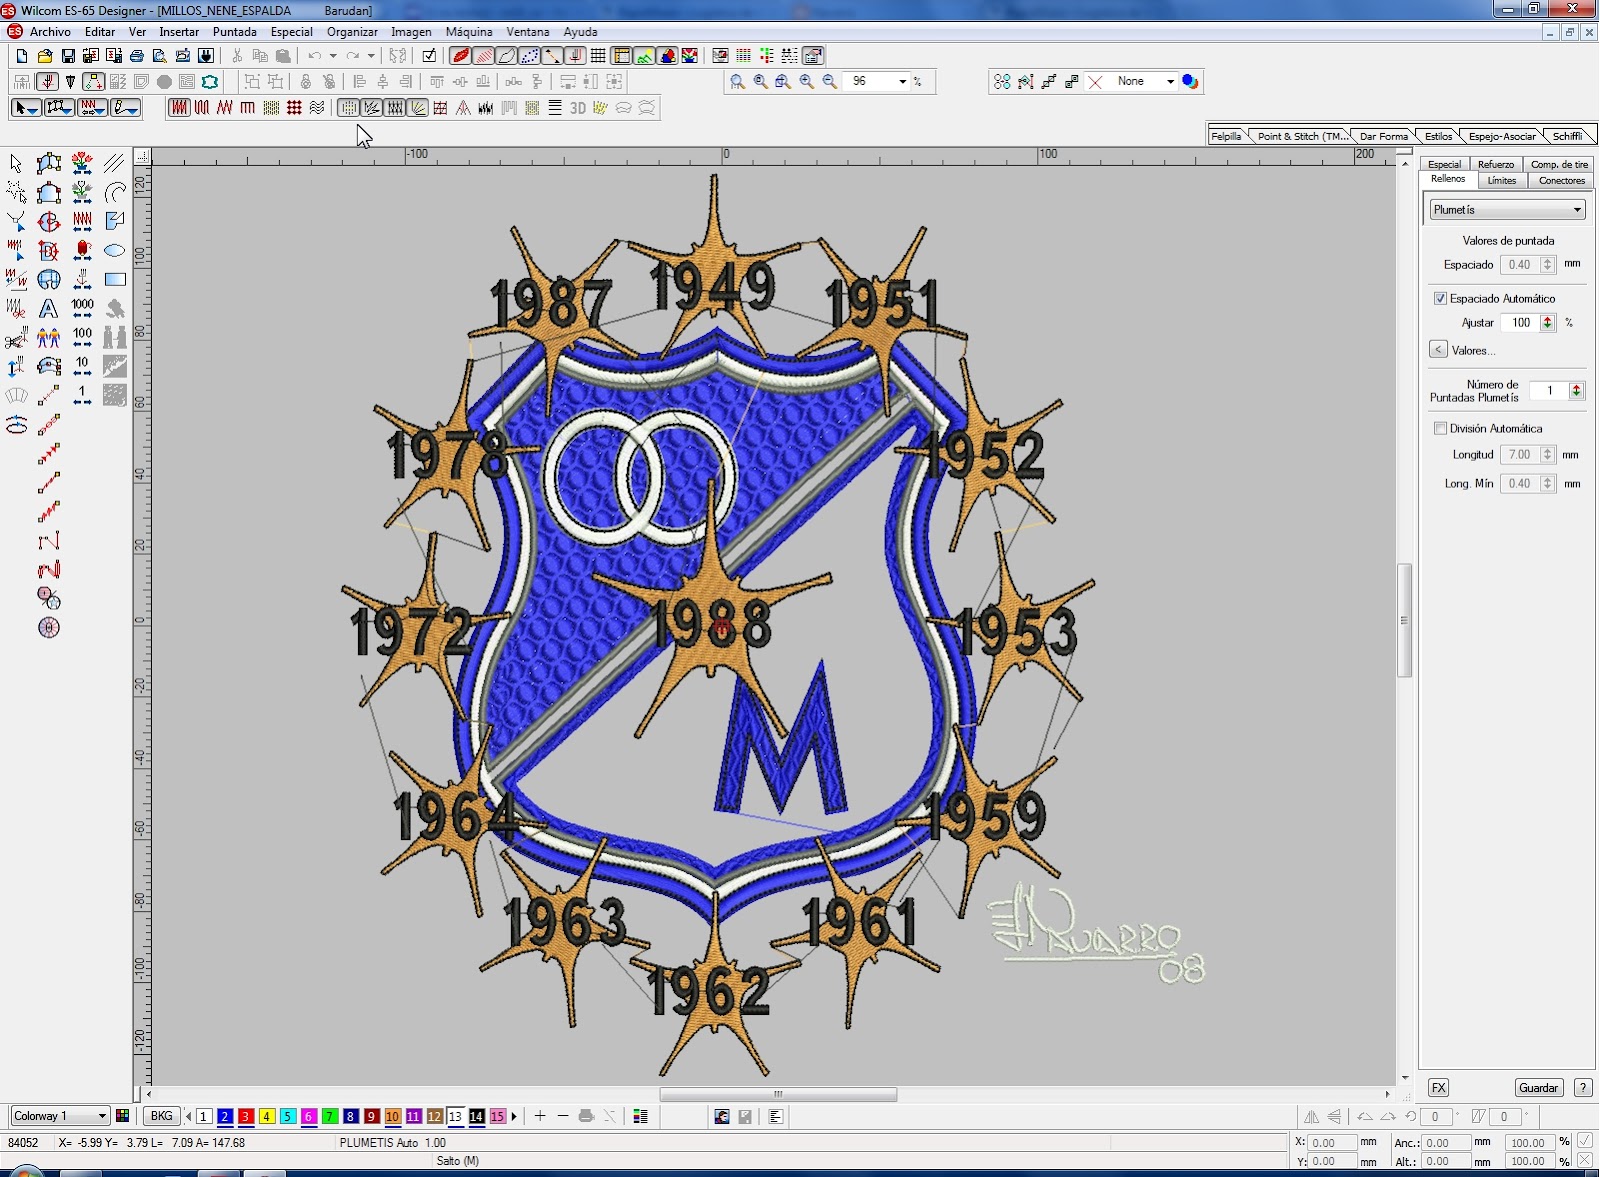1600x1177 pixels.
Task: Click the New design icon
Action: [x=21, y=56]
